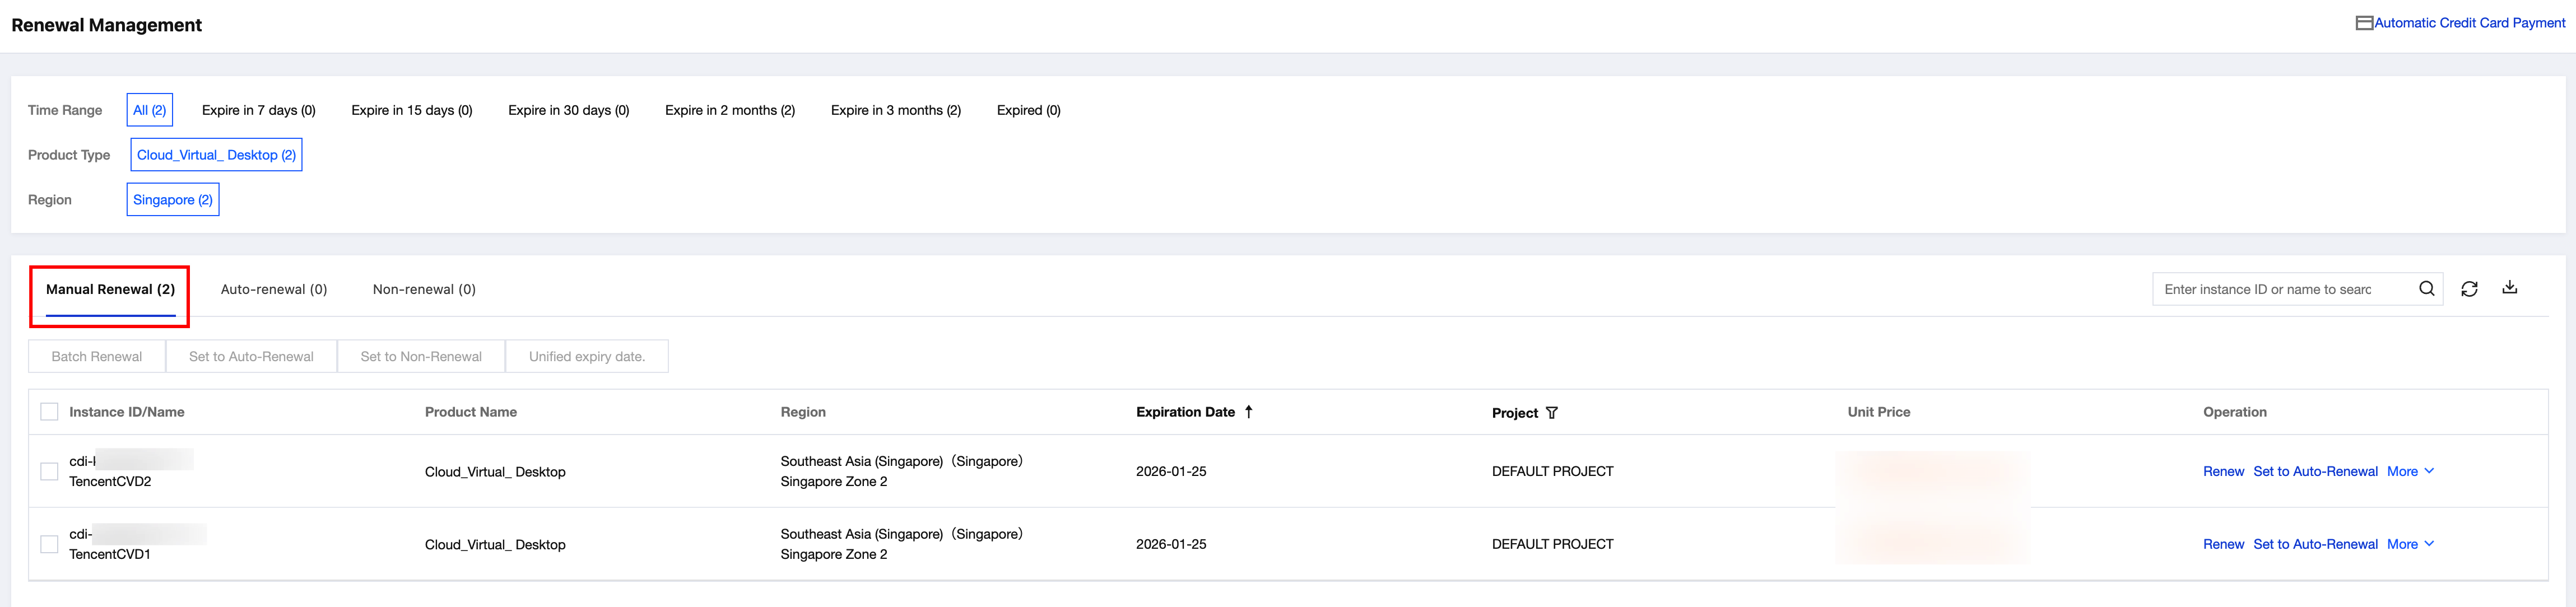The image size is (2576, 607).
Task: Select the Manual Renewal tab
Action: (110, 289)
